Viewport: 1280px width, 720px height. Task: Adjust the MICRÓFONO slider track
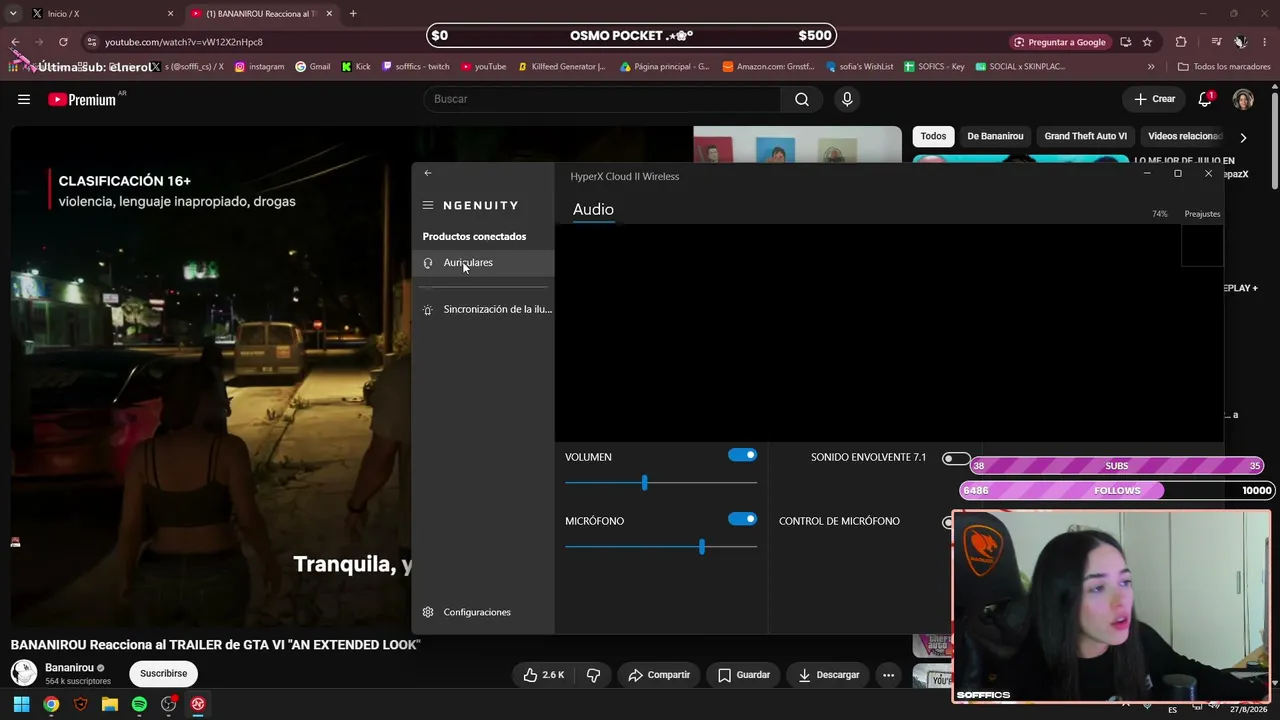click(661, 547)
